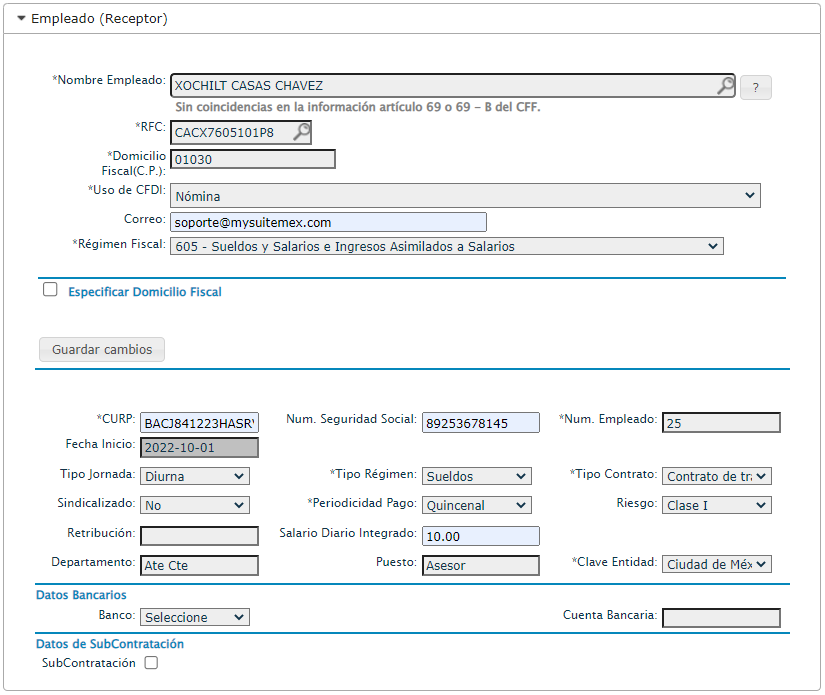Focus the Salario Diario Integrado field
825x695 pixels.
(480, 537)
